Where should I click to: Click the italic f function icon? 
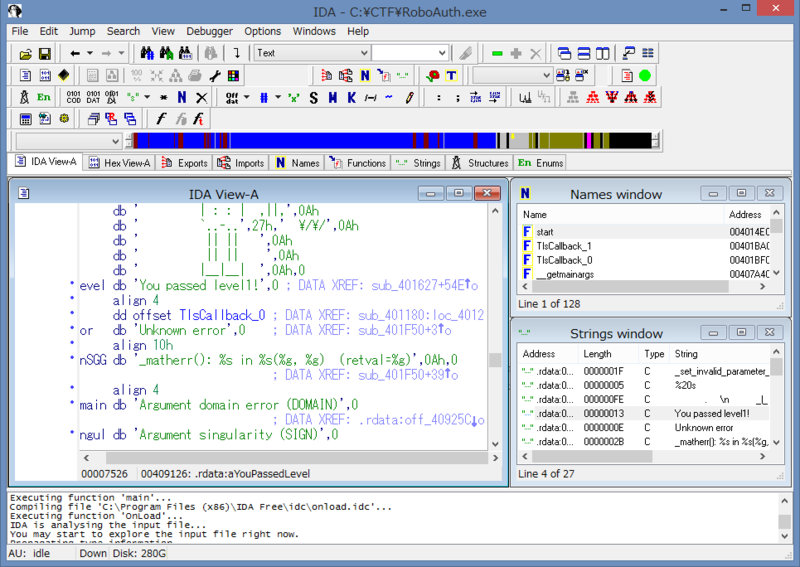(x=161, y=119)
